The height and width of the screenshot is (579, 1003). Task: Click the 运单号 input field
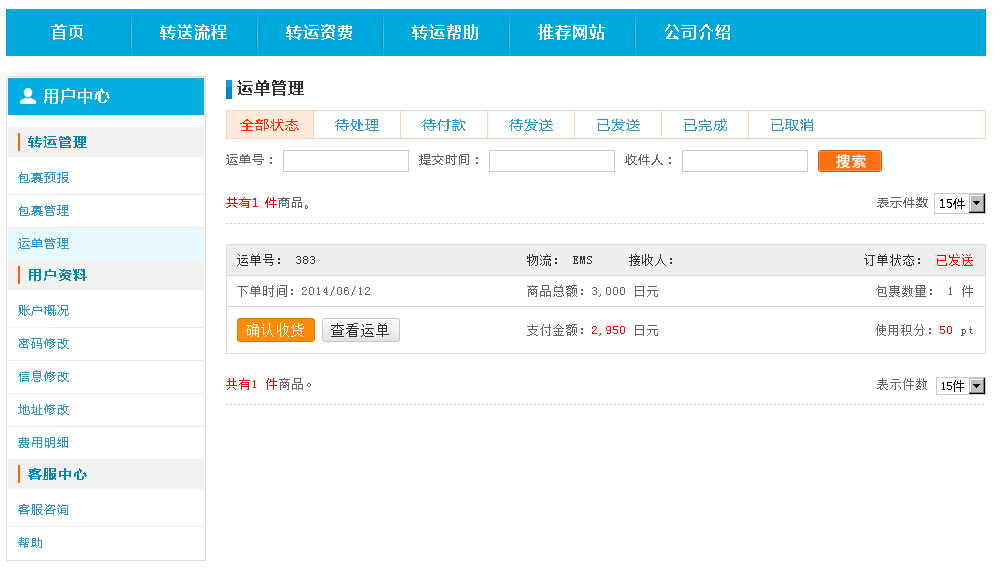[345, 160]
